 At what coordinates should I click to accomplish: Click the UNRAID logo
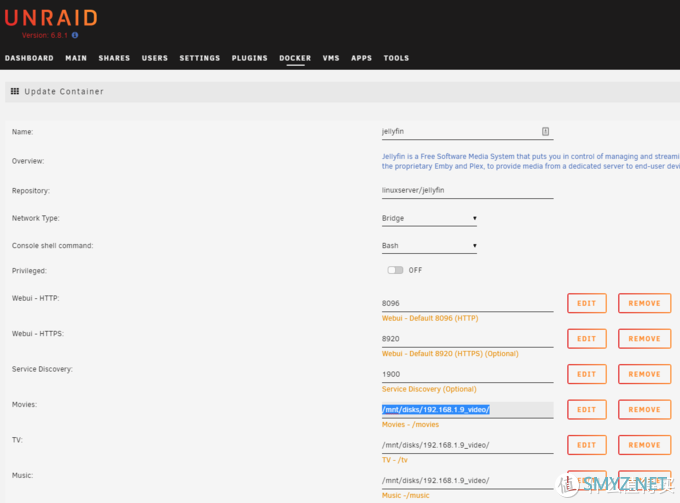(51, 18)
